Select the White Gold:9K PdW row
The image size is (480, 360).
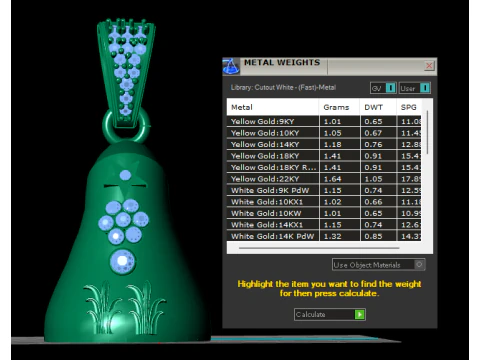[x=324, y=190]
